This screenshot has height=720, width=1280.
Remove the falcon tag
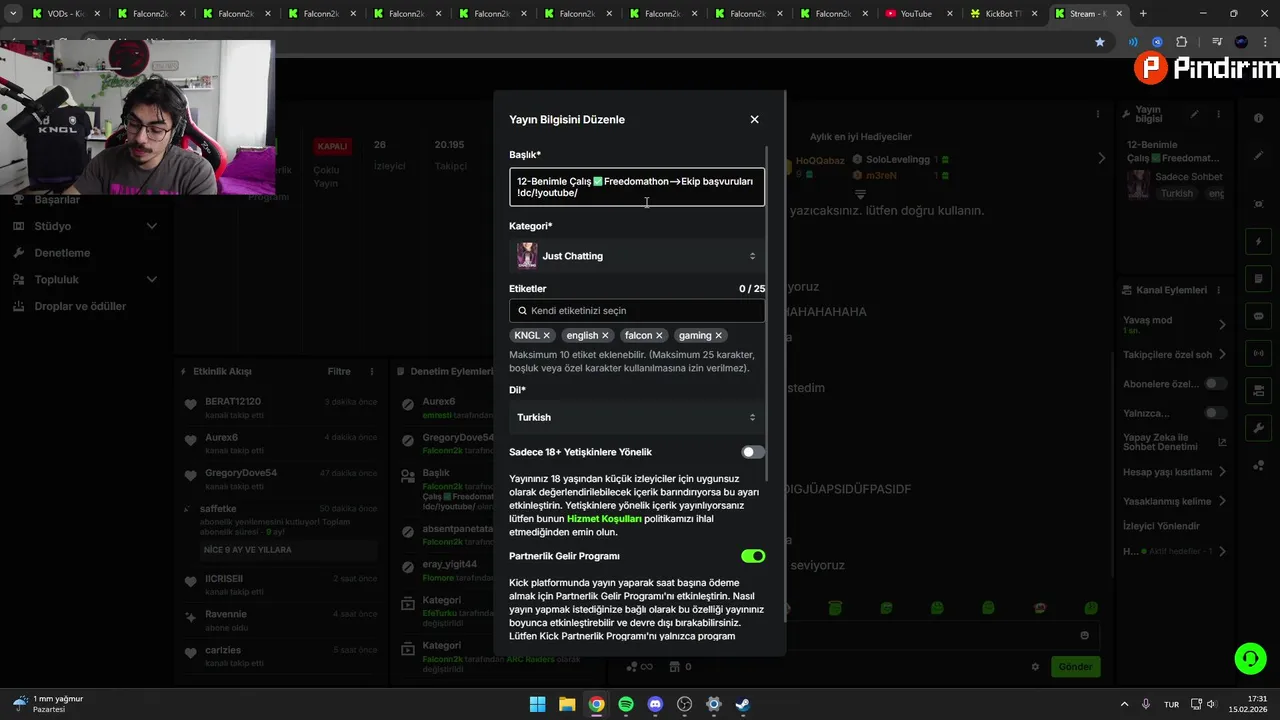pyautogui.click(x=659, y=336)
